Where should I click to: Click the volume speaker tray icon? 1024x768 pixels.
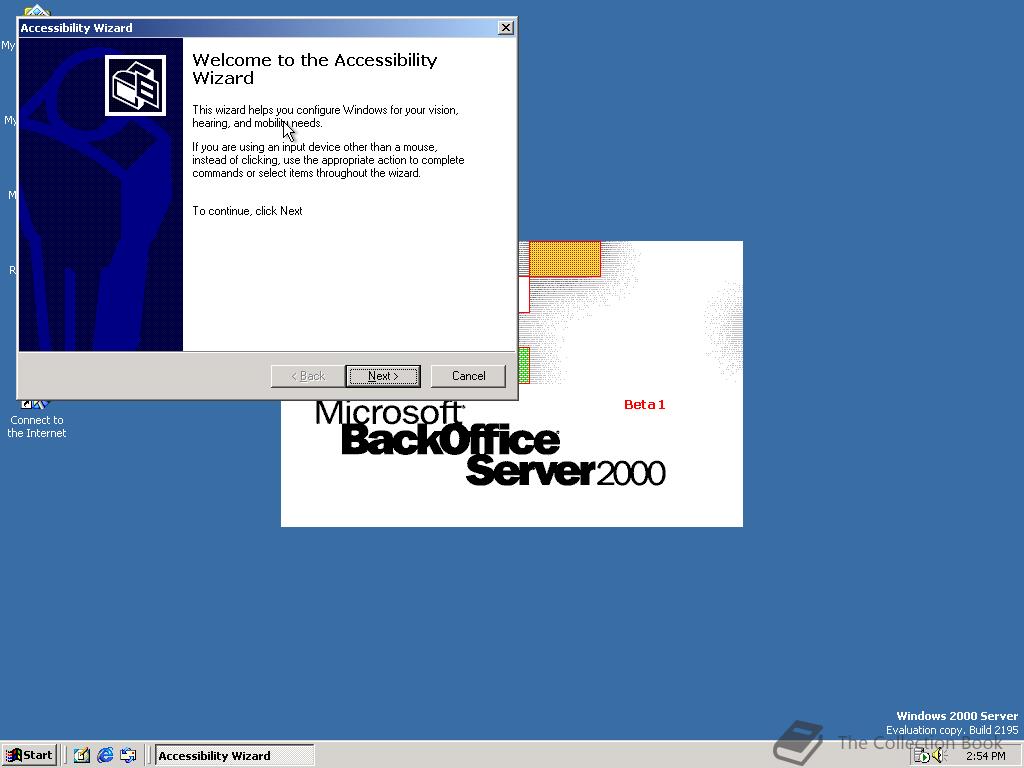tap(940, 756)
